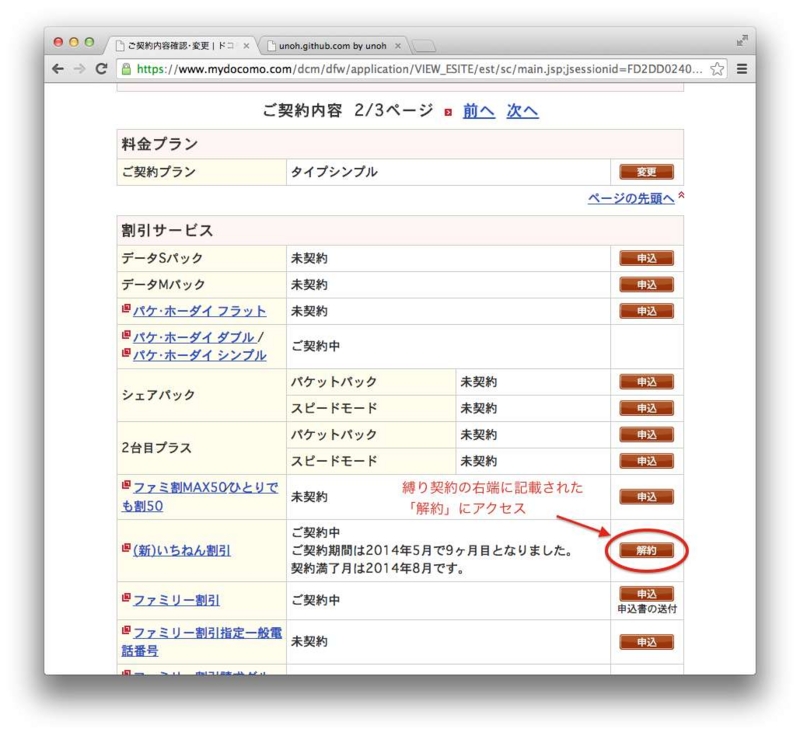
Task: Click 申込 for ファミリー割引指定一般電話番号
Action: tap(646, 642)
